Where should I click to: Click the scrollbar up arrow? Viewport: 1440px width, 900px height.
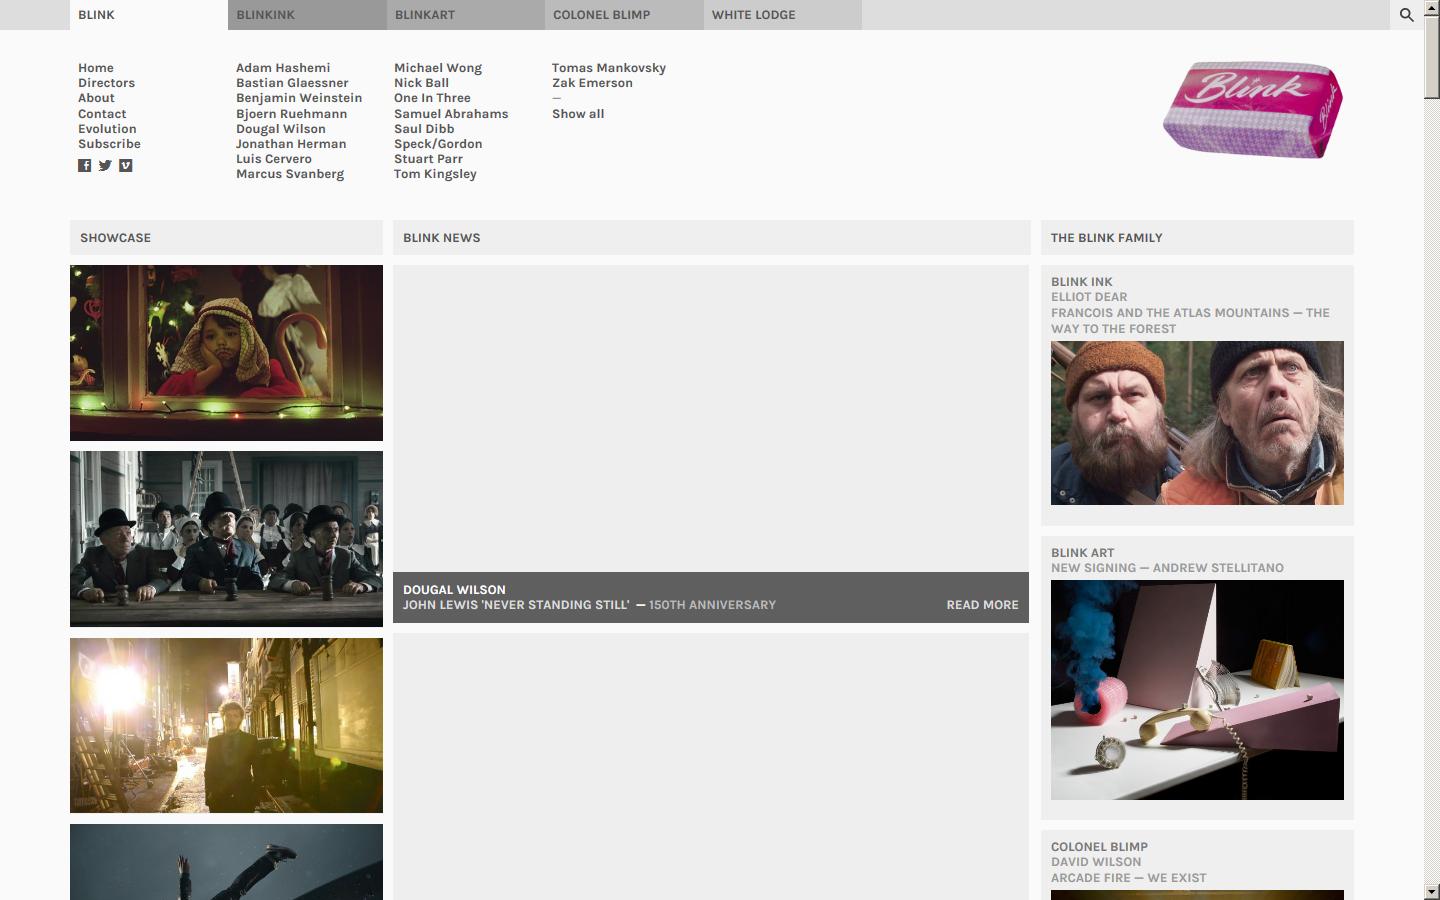coord(1432,8)
